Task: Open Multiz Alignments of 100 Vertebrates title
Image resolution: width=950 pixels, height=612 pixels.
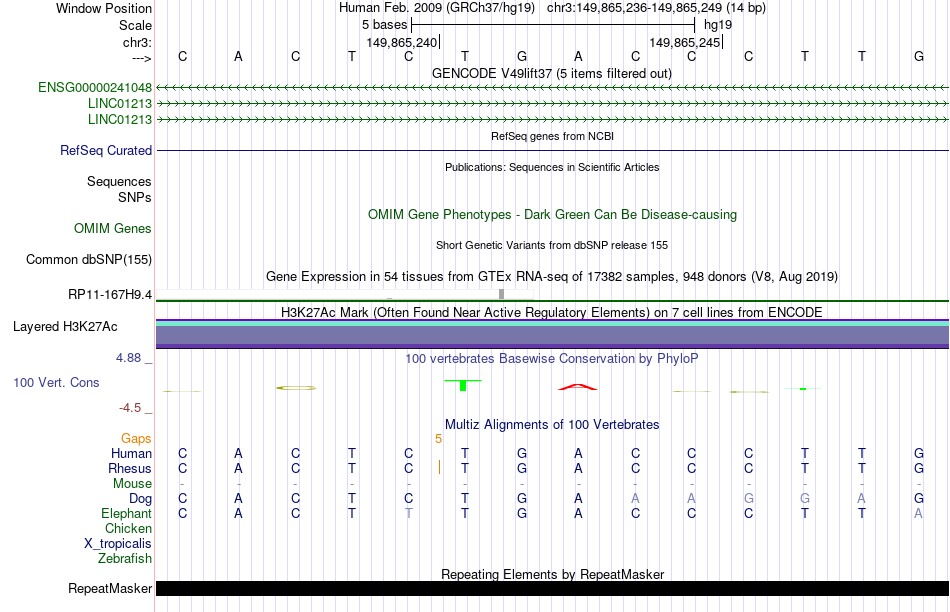Action: 552,425
